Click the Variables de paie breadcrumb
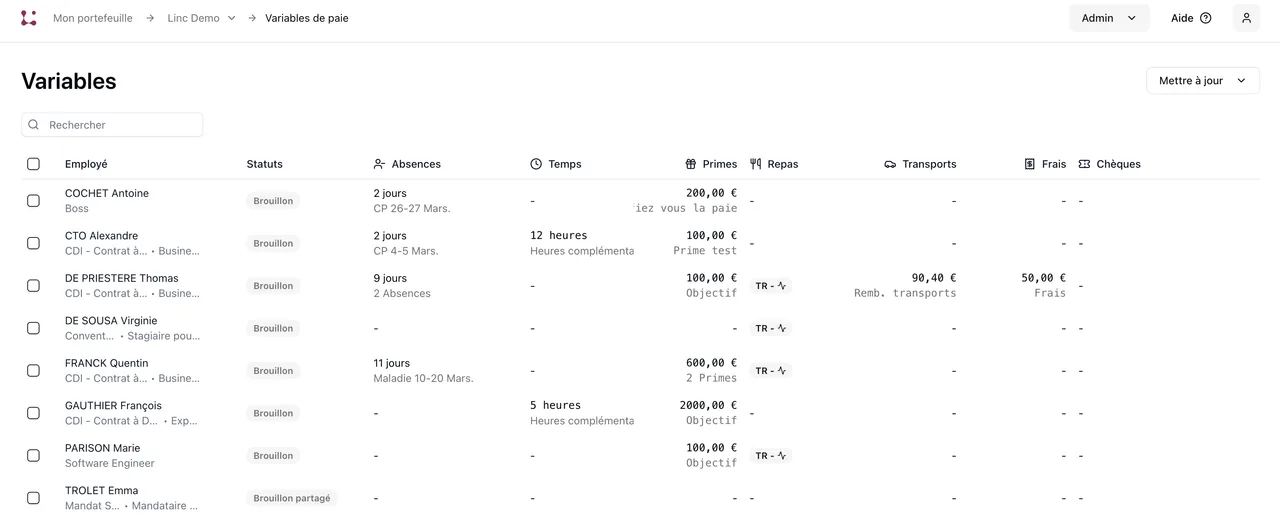 [307, 18]
